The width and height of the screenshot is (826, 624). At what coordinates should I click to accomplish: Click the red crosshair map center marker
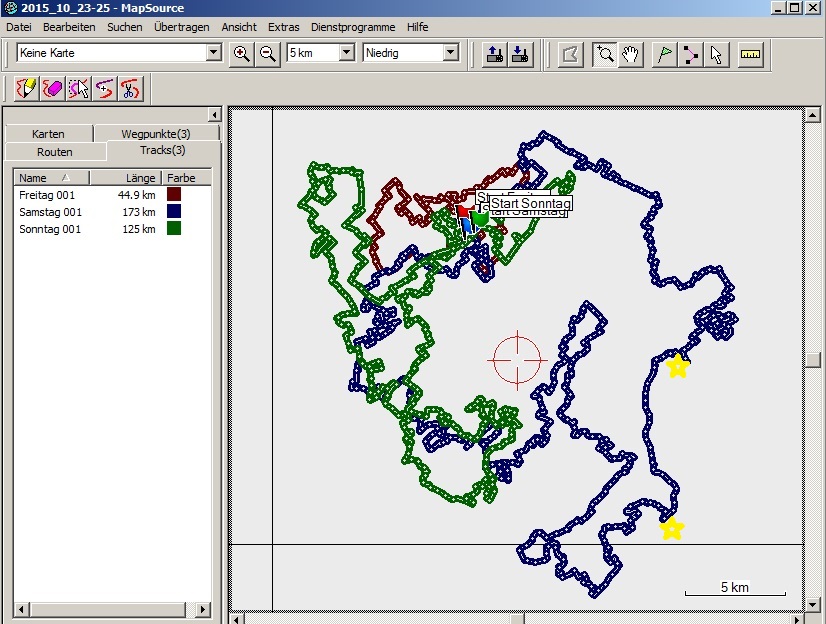(517, 361)
